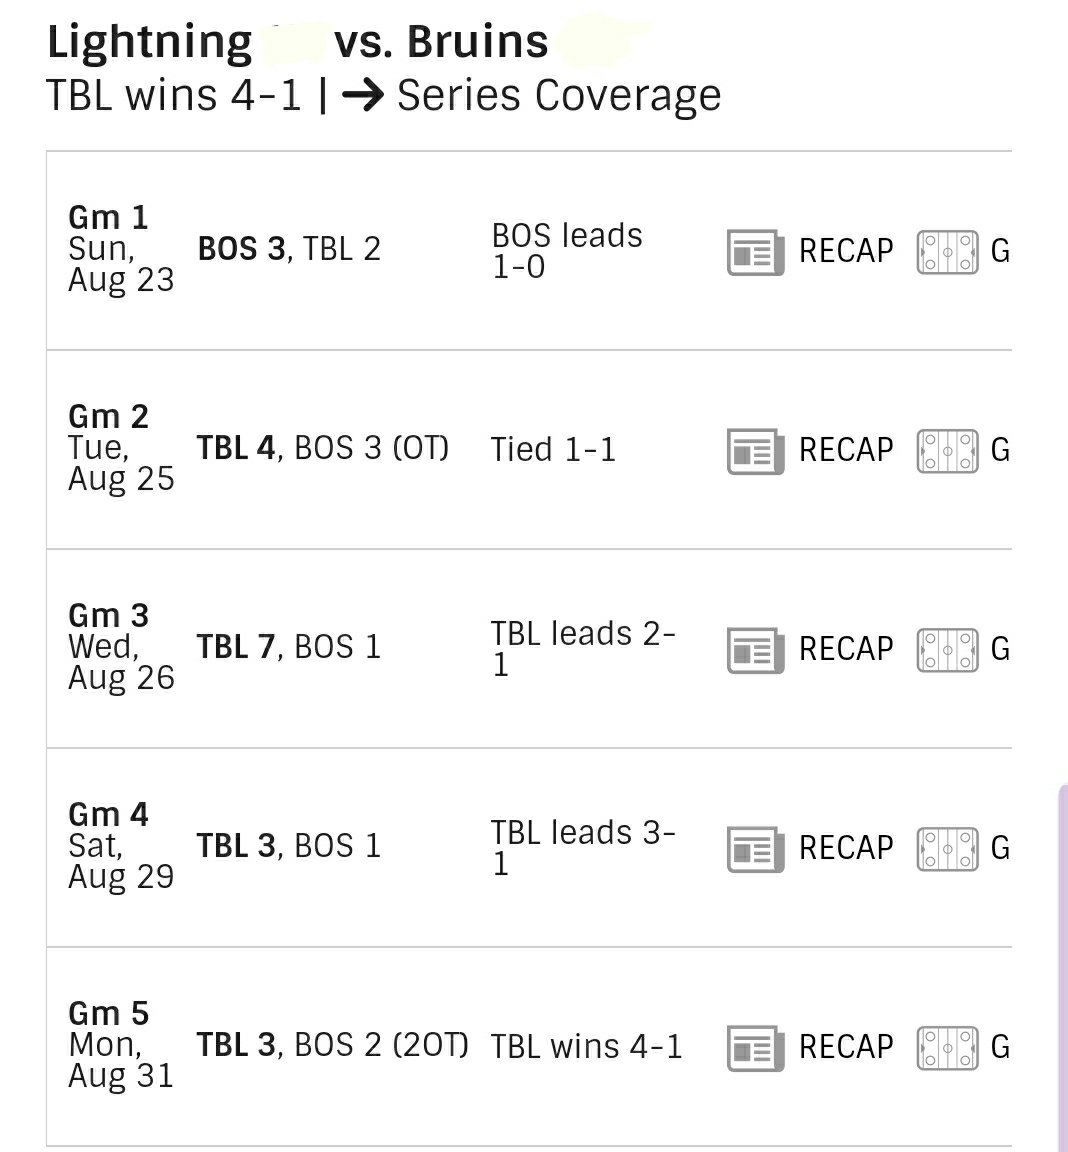This screenshot has width=1068, height=1152.
Task: Click RECAP text for Game 2
Action: (x=846, y=450)
